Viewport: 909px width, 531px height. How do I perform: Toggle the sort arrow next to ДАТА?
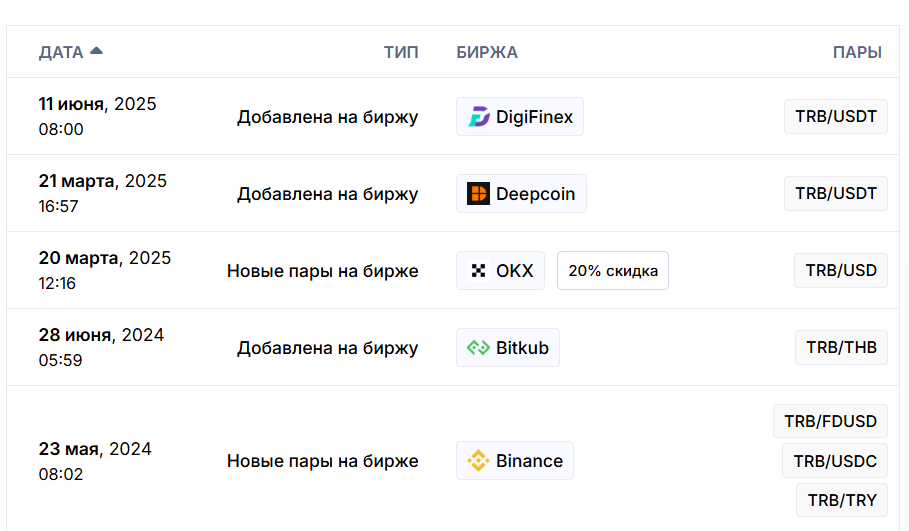click(x=96, y=51)
